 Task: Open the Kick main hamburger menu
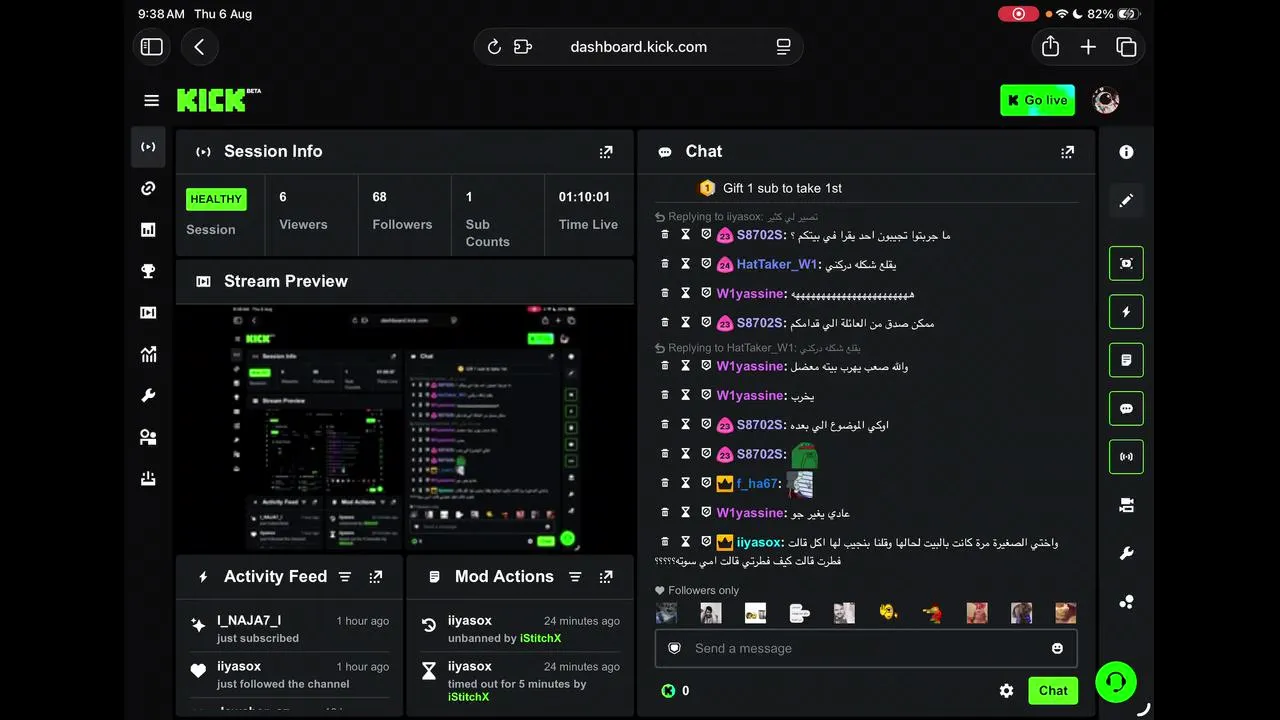point(152,100)
